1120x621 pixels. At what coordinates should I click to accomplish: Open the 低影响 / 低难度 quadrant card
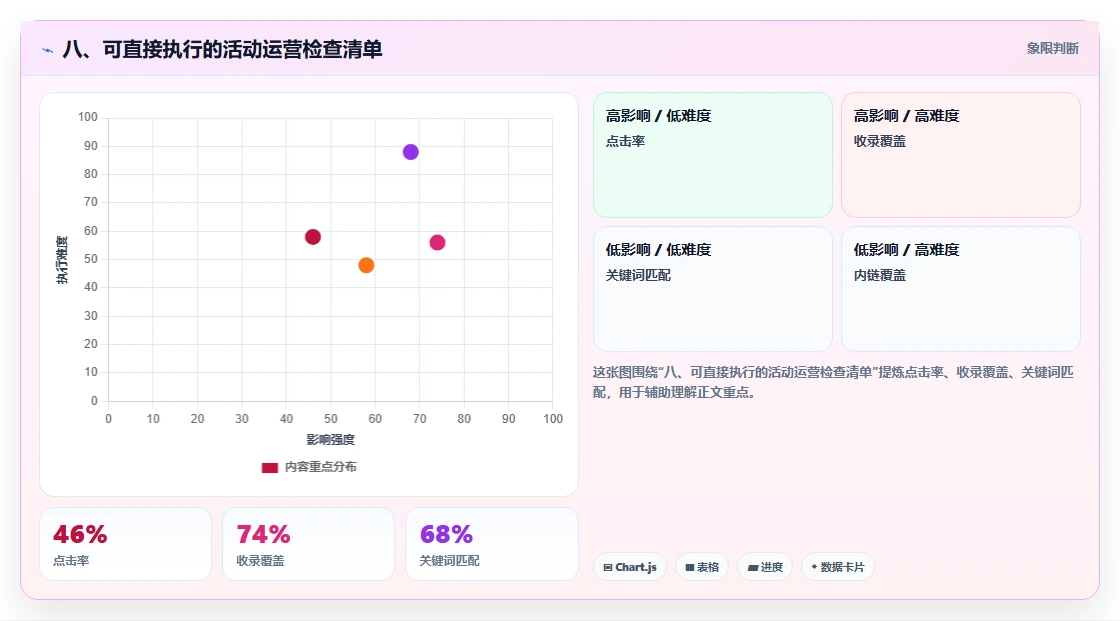coord(713,289)
